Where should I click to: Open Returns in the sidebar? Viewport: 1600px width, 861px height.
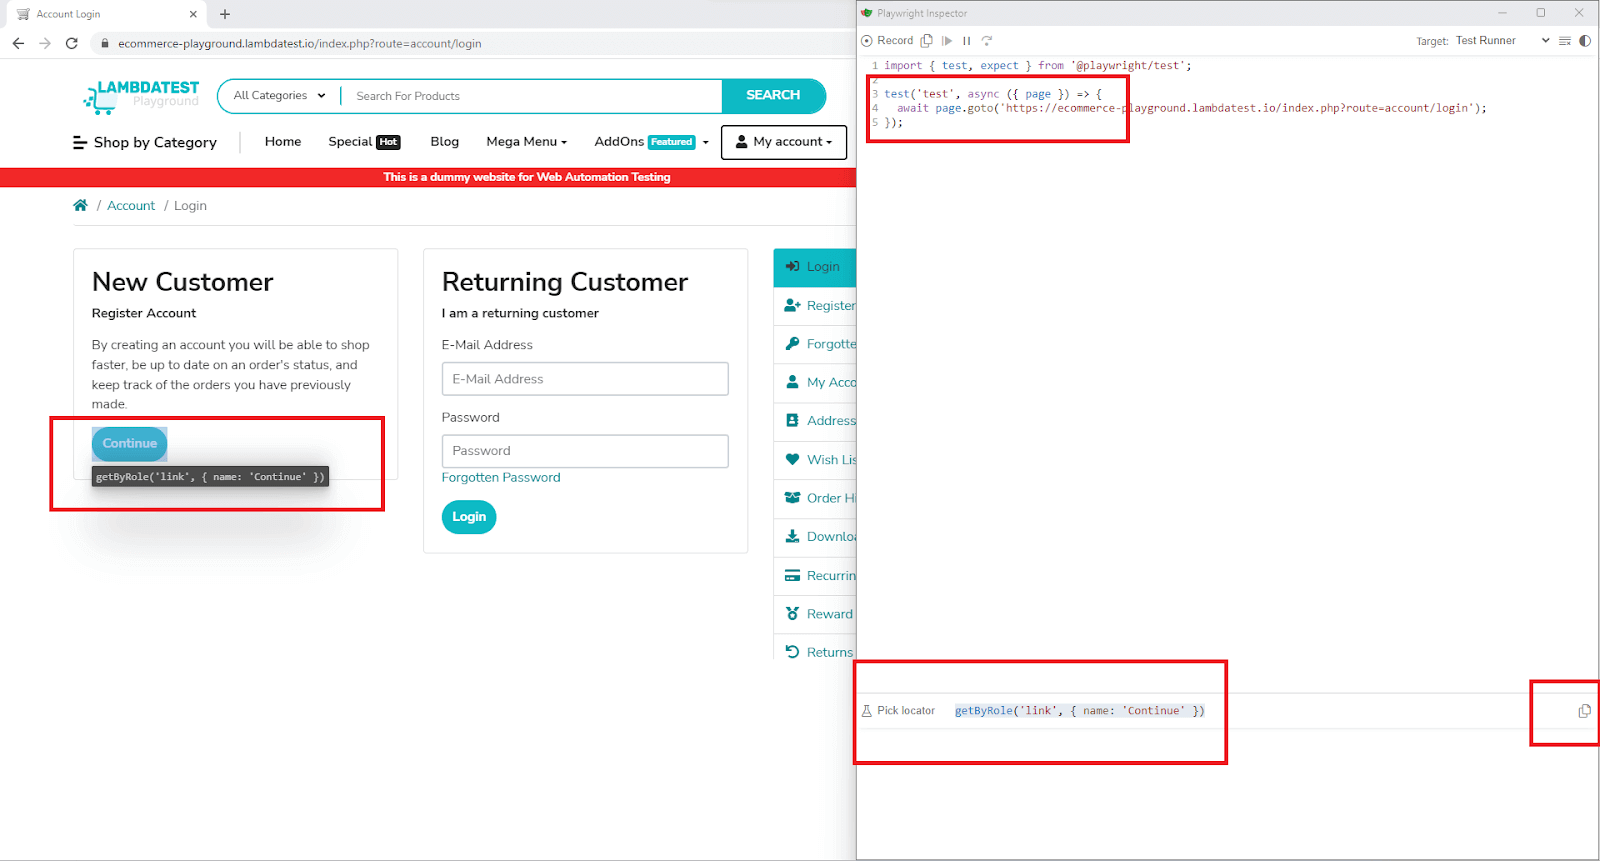coord(815,652)
